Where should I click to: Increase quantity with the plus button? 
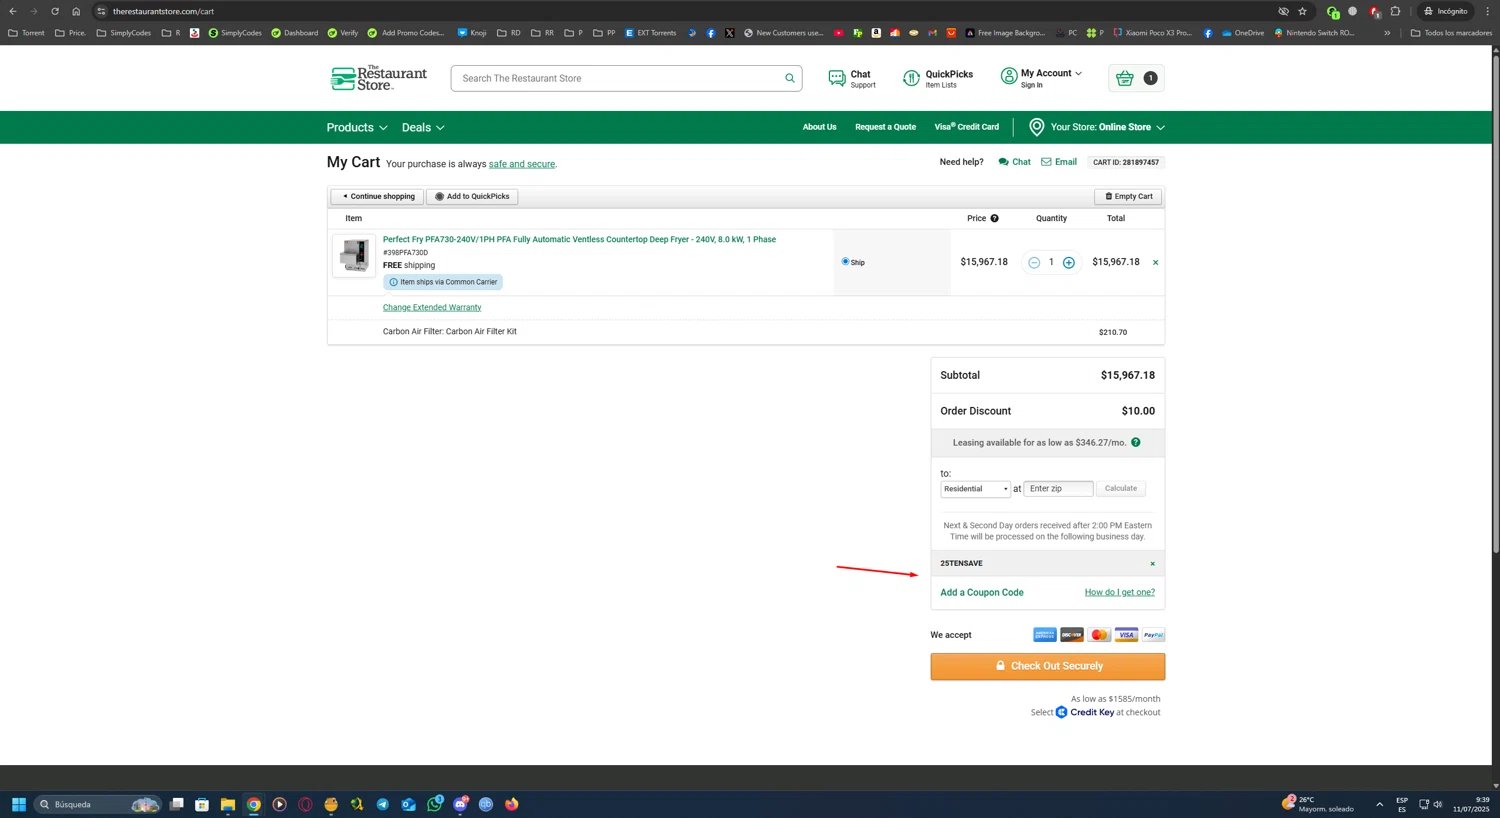[1069, 263]
